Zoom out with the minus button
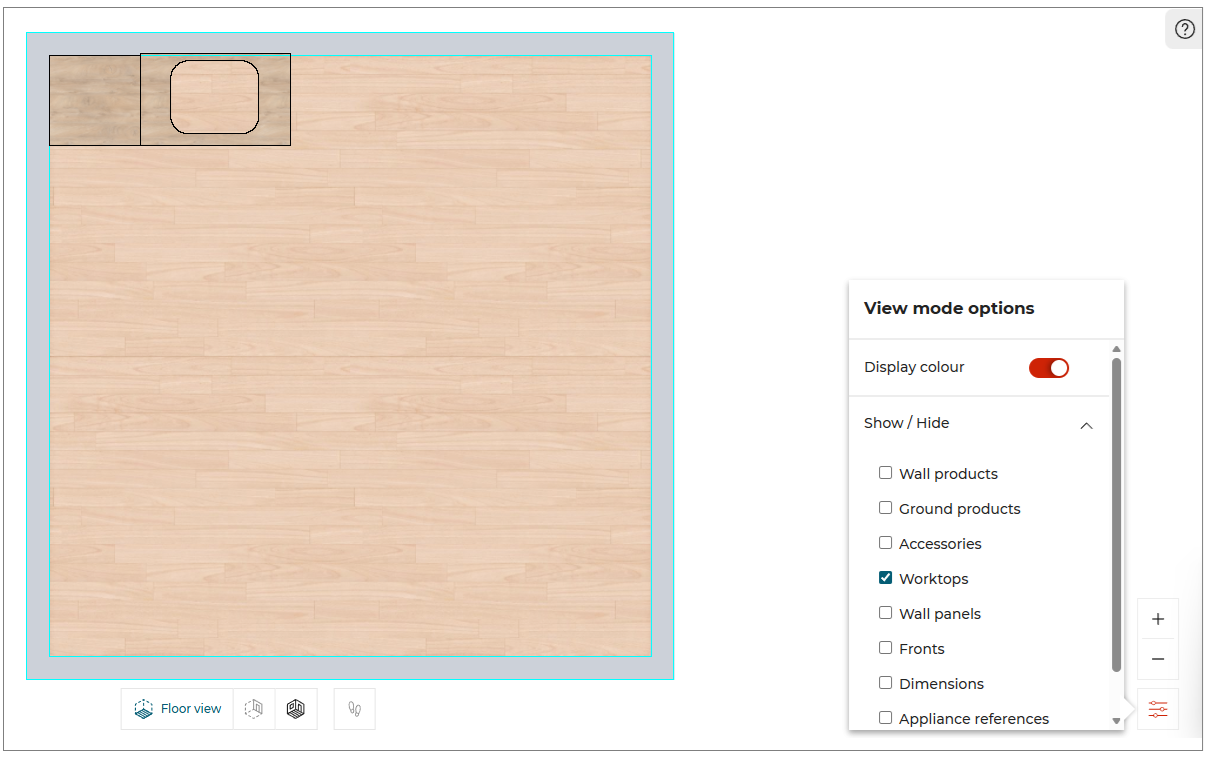Screen dimensions: 1210x757 (1158, 659)
